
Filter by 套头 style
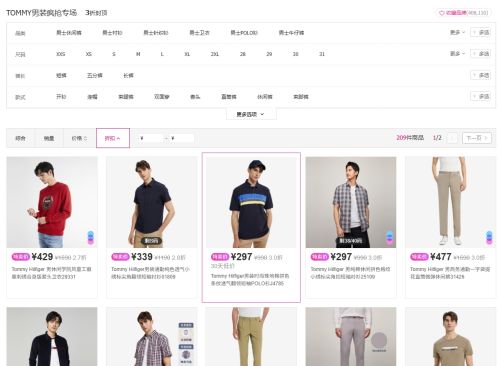(x=195, y=97)
